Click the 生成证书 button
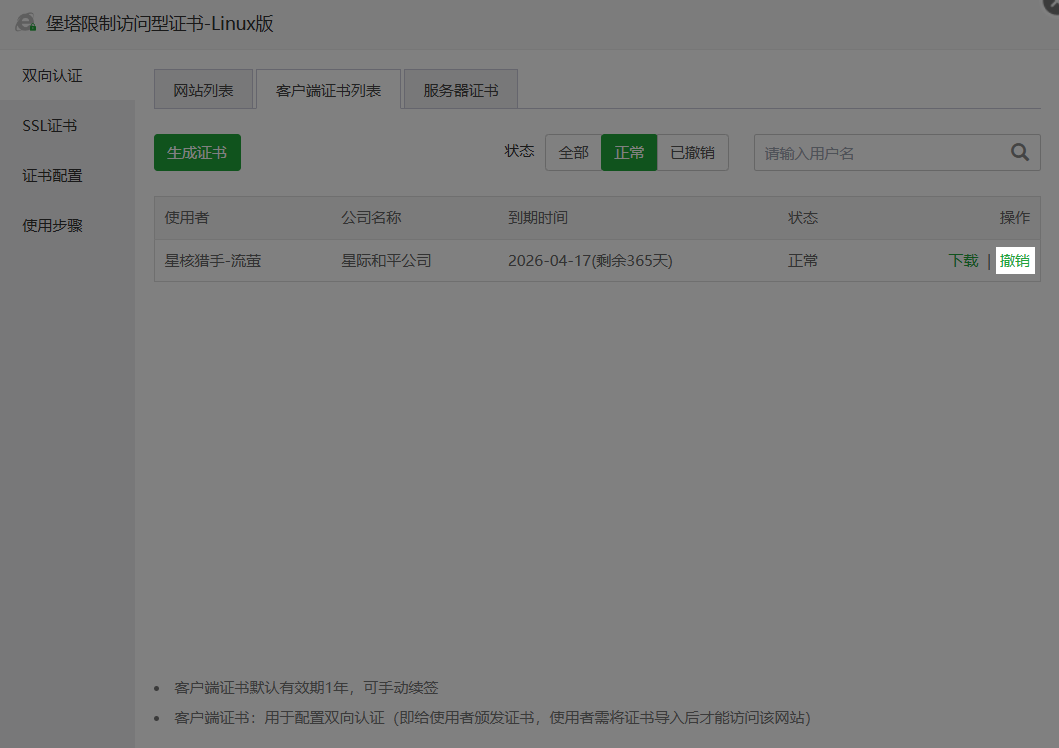This screenshot has width=1059, height=748. pyautogui.click(x=197, y=151)
